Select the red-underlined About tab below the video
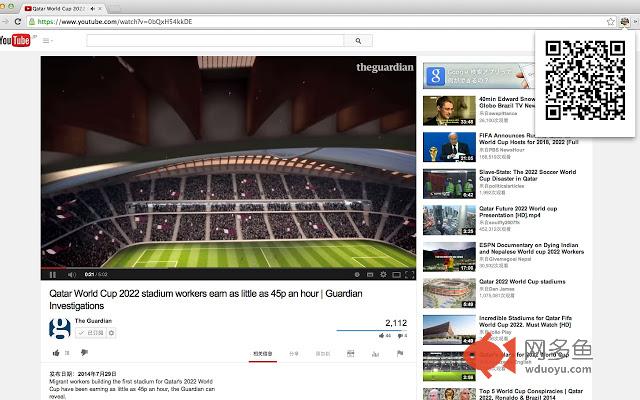The height and width of the screenshot is (400, 640). pyautogui.click(x=262, y=354)
